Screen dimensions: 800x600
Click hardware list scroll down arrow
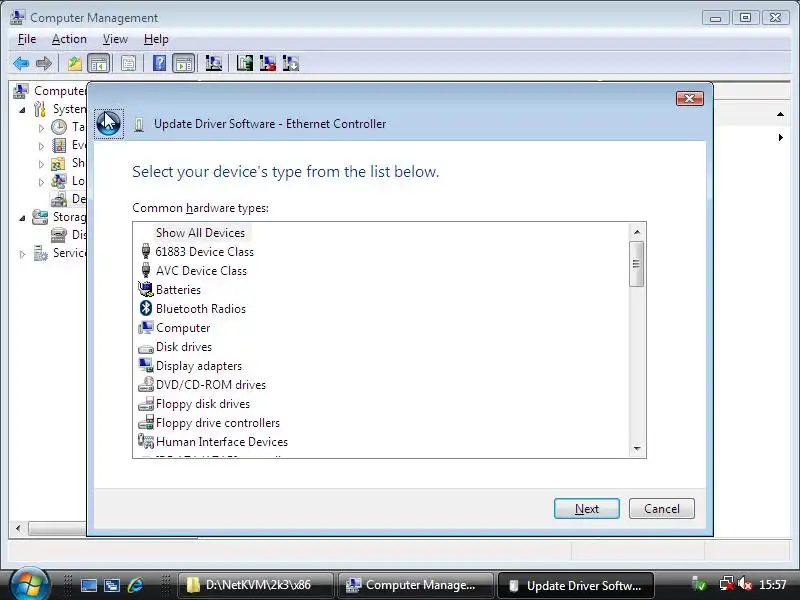tap(637, 448)
